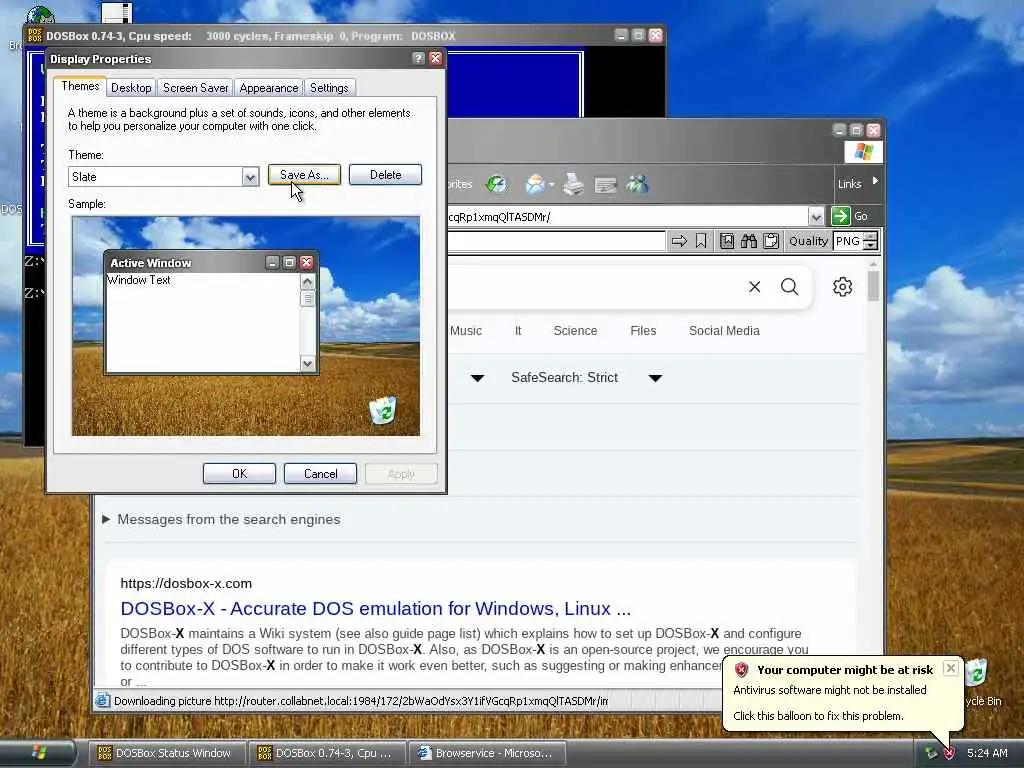Screen dimensions: 1024x768
Task: Select the Social Media search category
Action: (724, 331)
